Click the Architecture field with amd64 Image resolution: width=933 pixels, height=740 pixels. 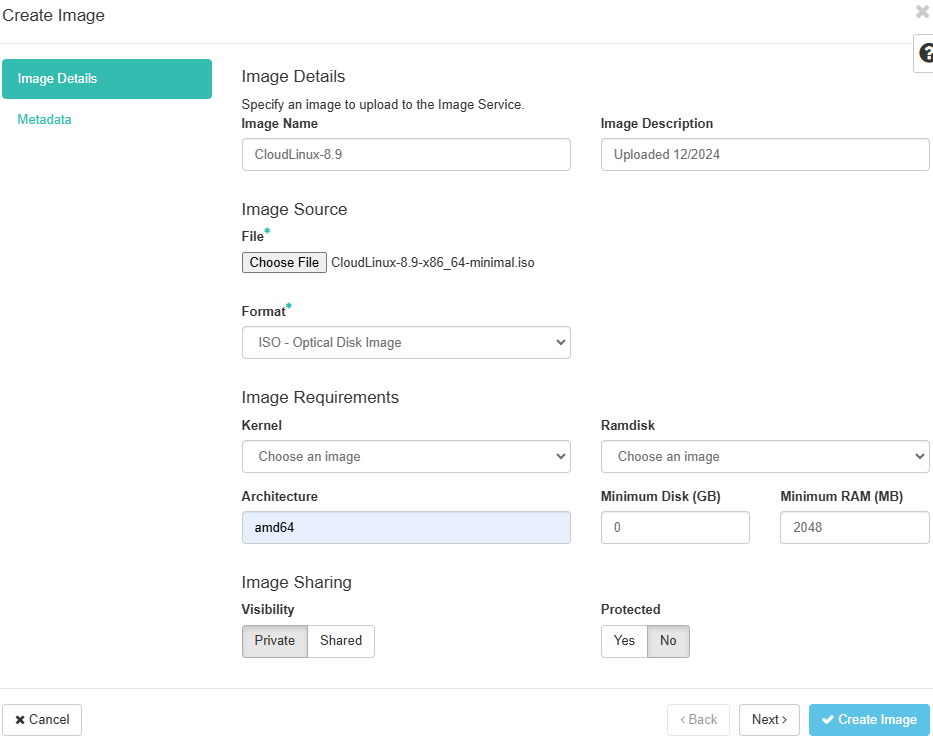[406, 528]
